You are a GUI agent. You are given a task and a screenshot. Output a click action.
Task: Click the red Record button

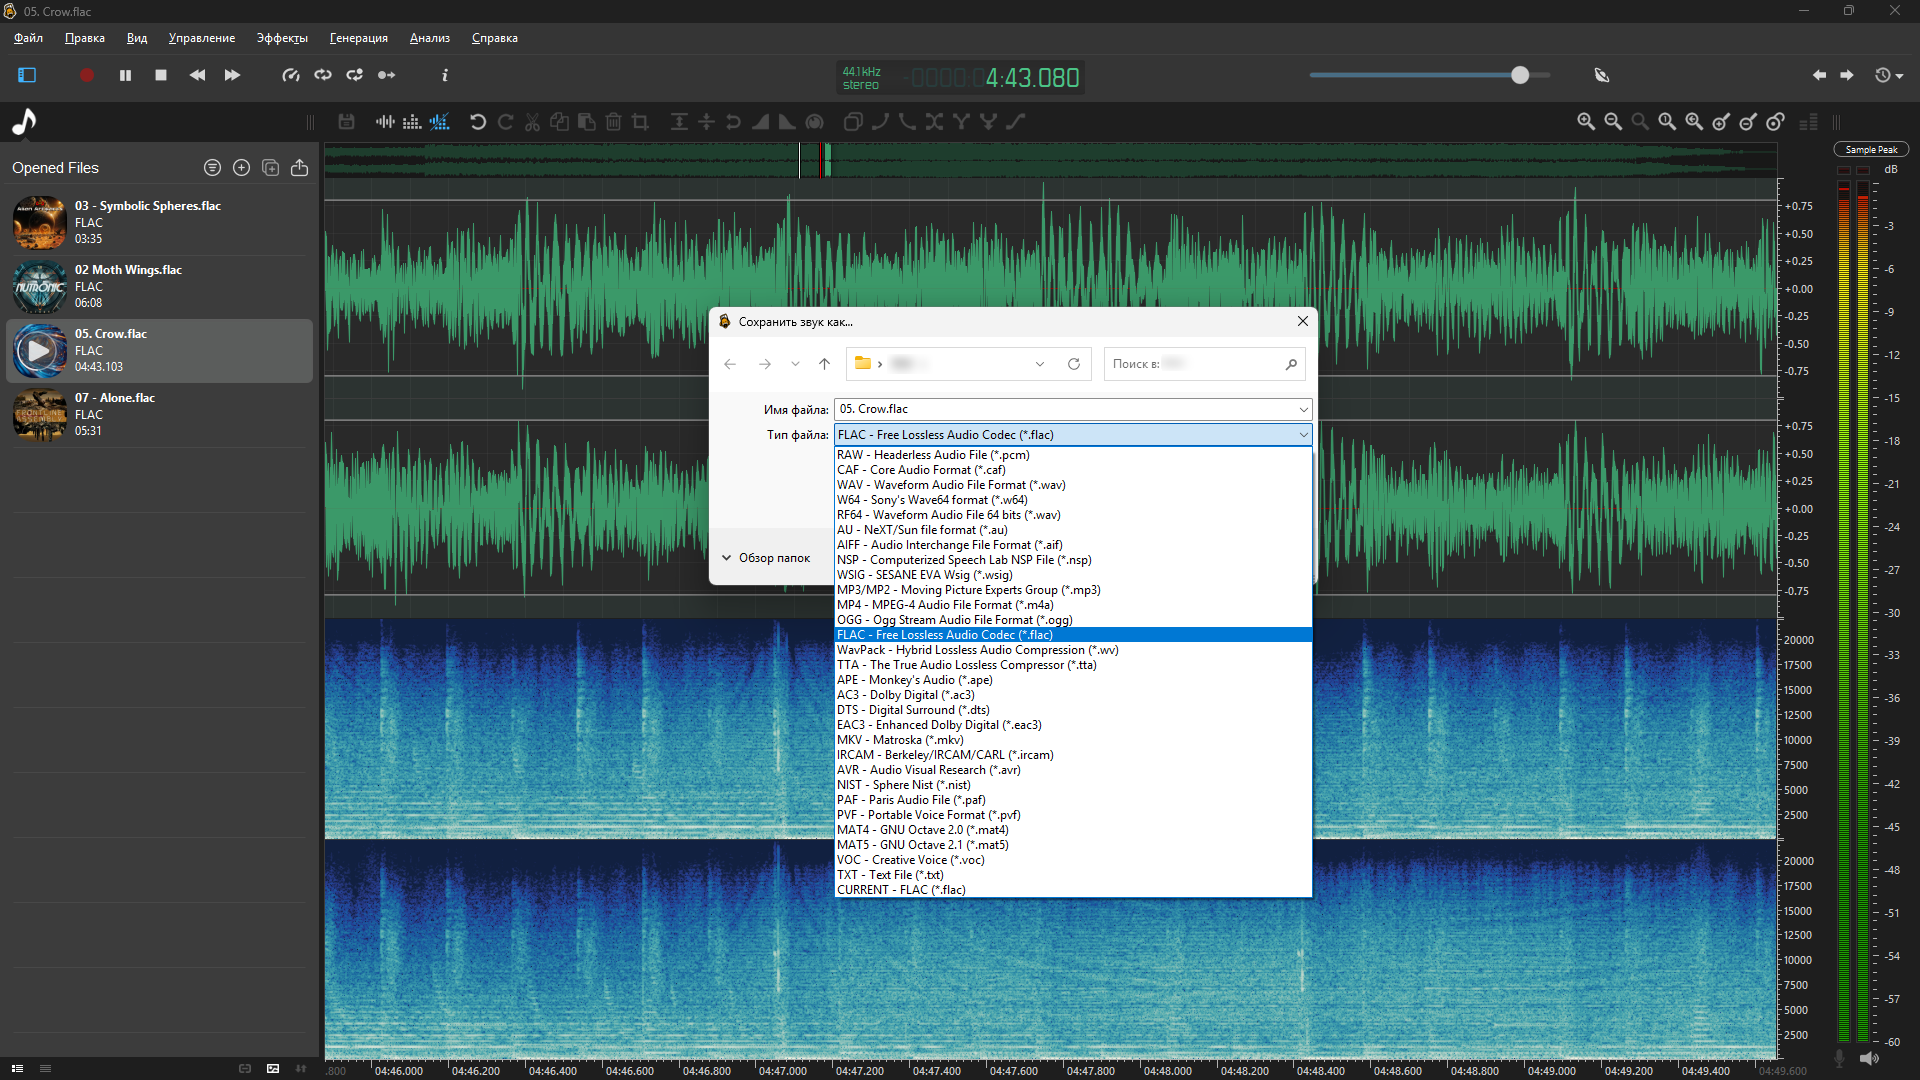(87, 75)
